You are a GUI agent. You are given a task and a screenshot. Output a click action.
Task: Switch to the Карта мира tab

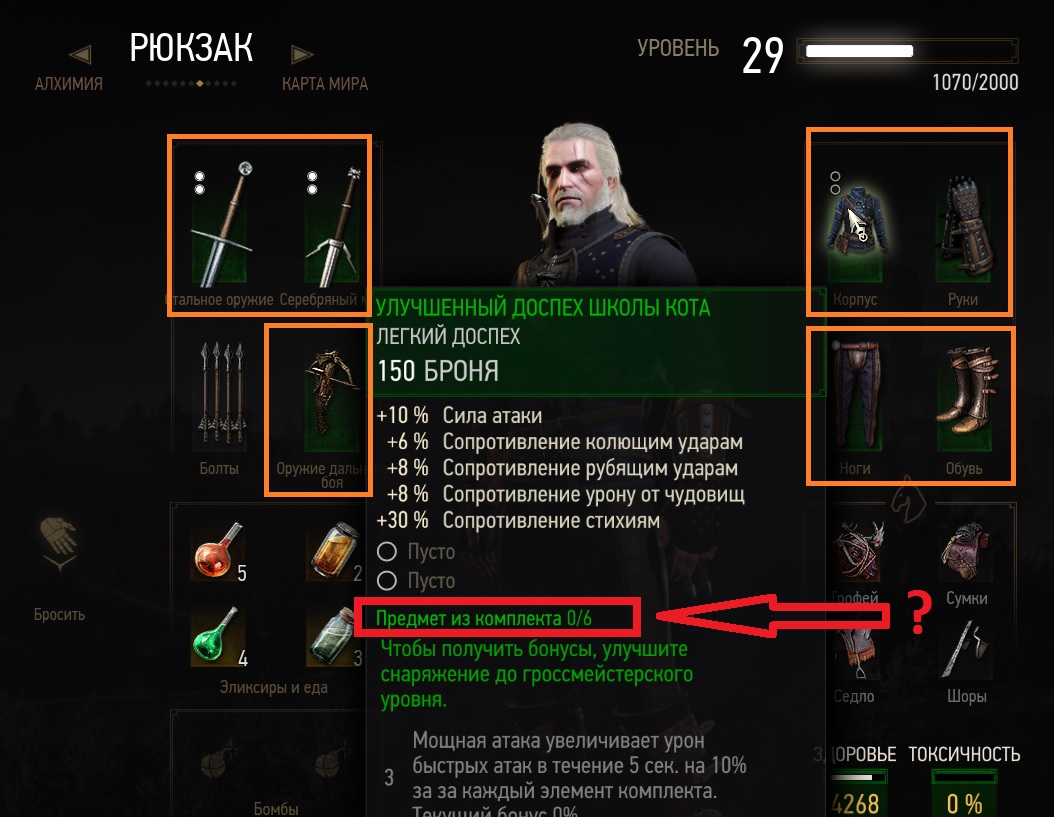(x=325, y=84)
